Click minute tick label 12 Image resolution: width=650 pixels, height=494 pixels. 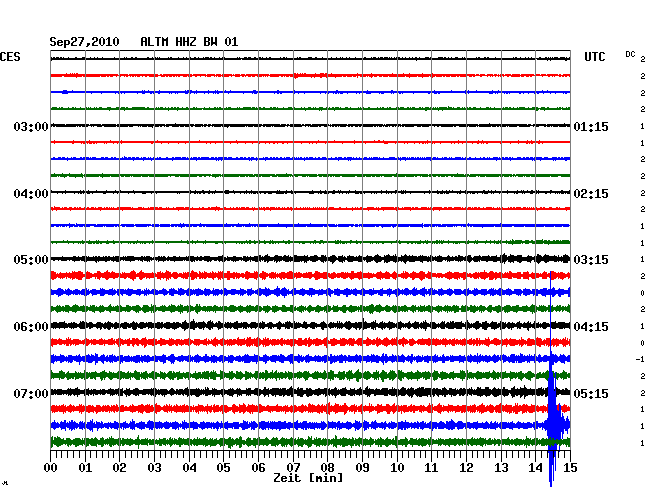pos(466,468)
